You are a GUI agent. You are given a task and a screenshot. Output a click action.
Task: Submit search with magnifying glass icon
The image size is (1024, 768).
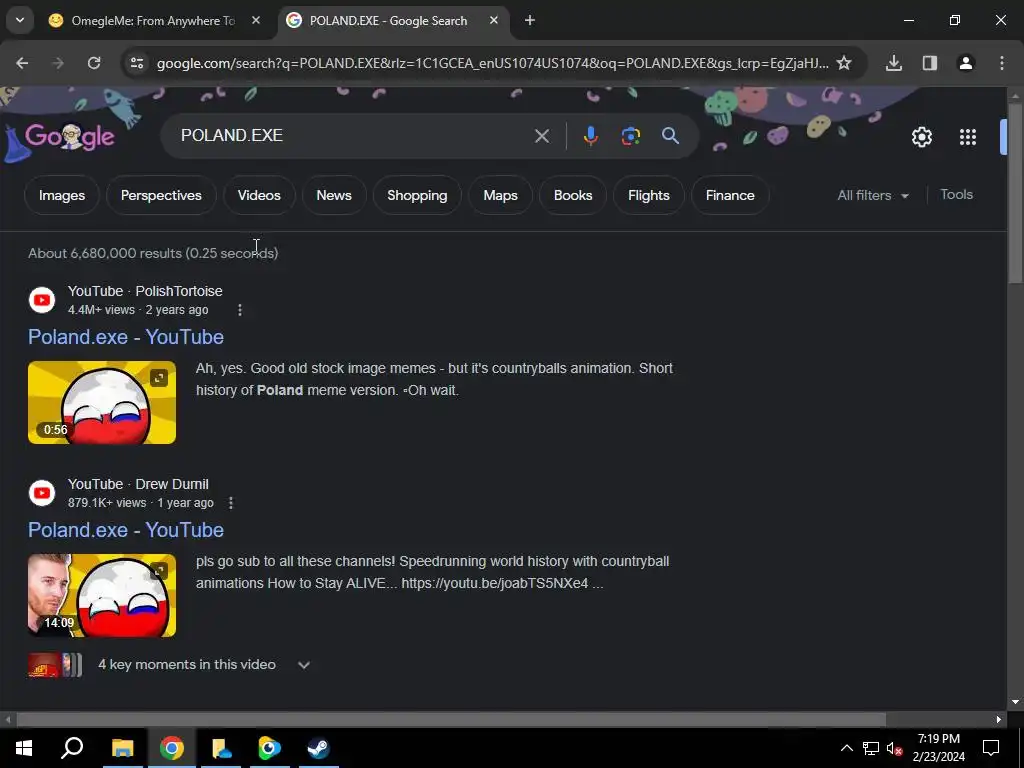point(670,136)
